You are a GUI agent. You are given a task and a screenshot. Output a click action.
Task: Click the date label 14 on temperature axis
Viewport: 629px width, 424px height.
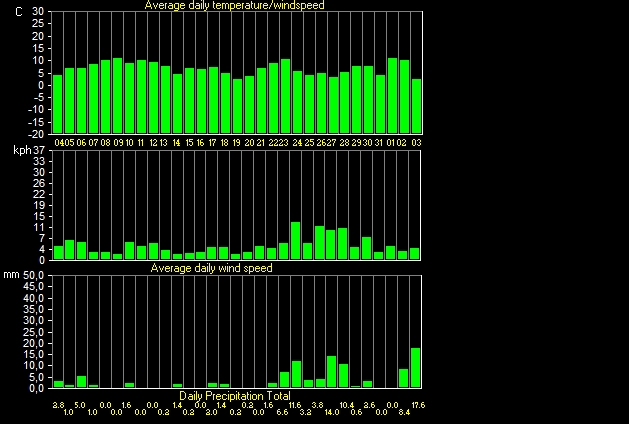click(x=177, y=143)
